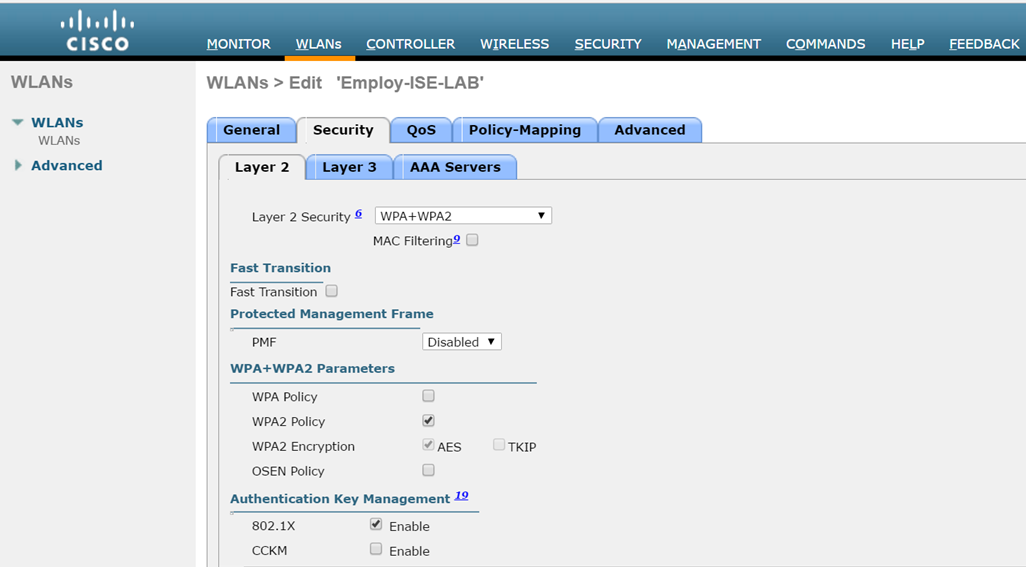Click the 'WPA+WPA2 Parameters' section heading
Image resolution: width=1026 pixels, height=567 pixels.
[x=313, y=369]
